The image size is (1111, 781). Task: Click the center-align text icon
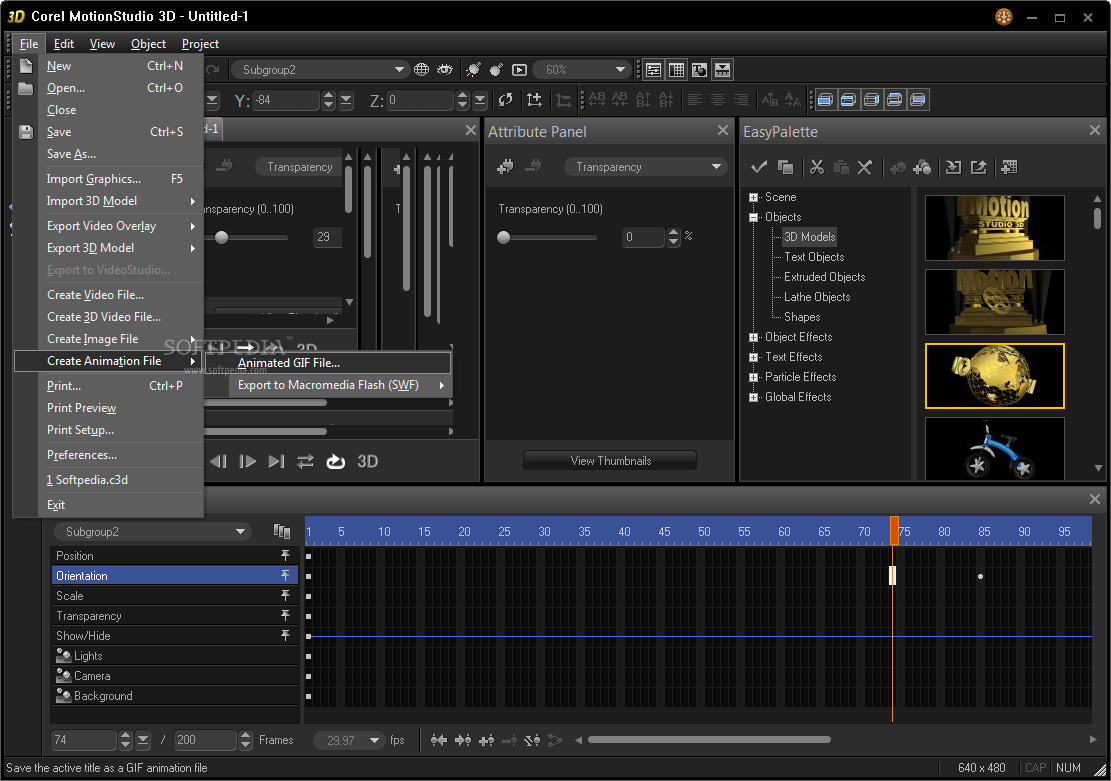tap(718, 100)
